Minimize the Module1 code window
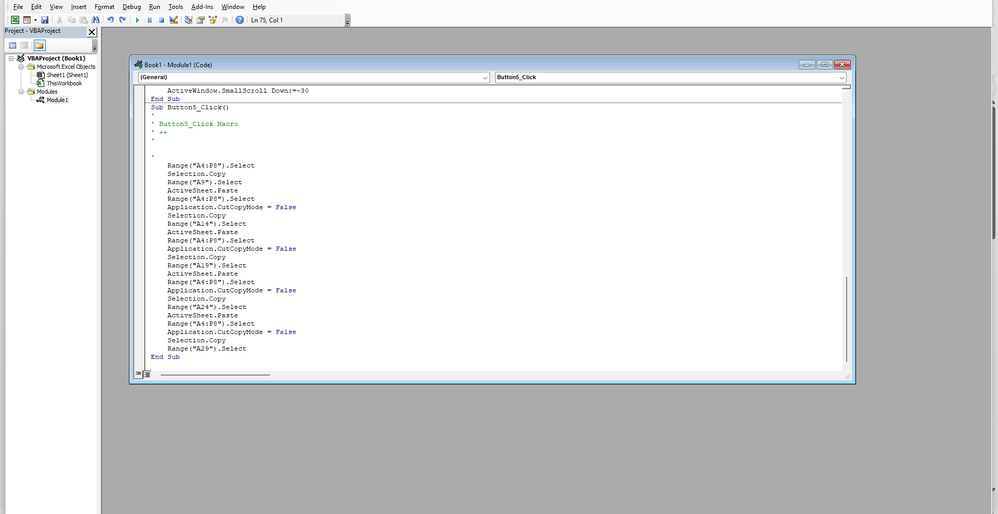 [x=807, y=64]
